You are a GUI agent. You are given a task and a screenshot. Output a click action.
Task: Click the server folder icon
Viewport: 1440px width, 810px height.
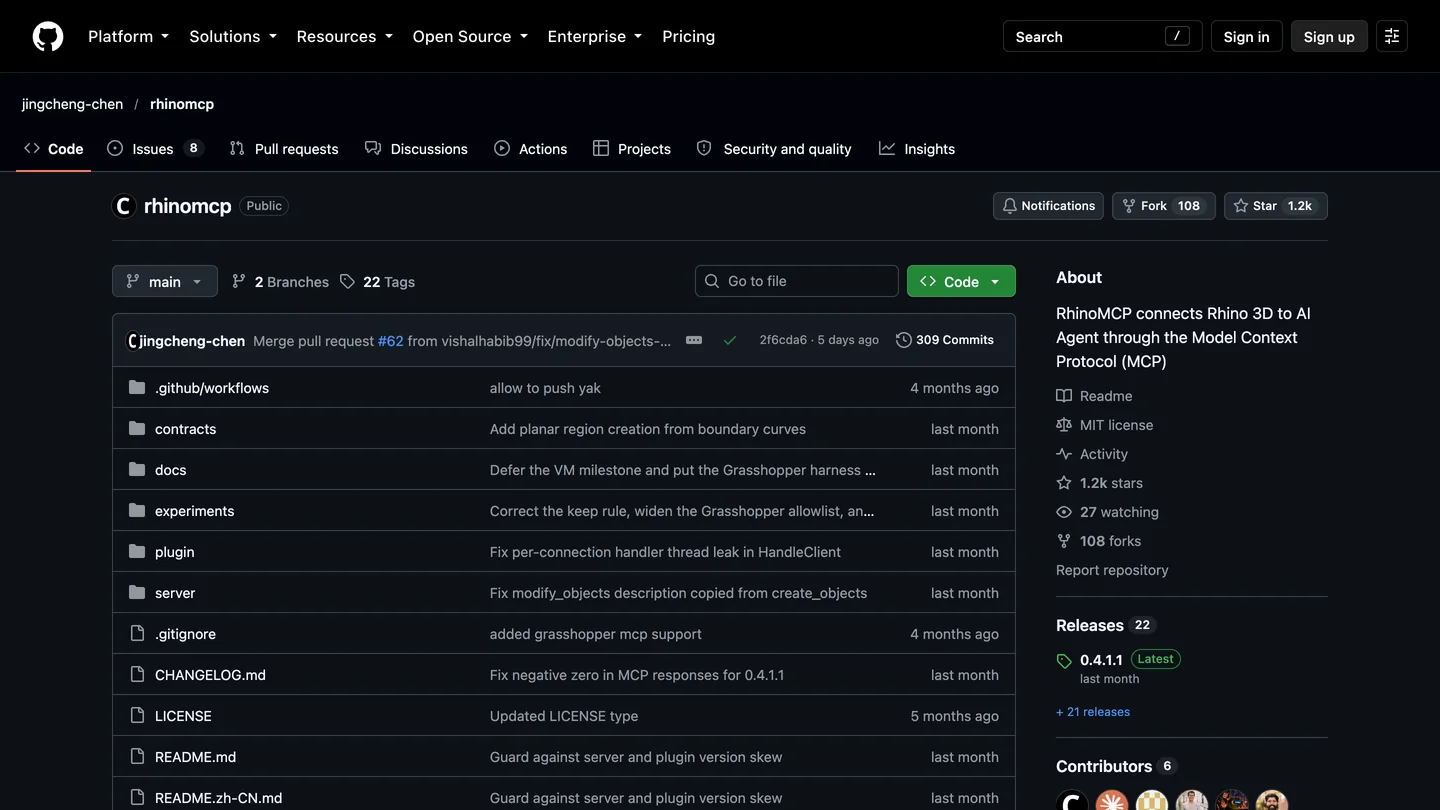pos(137,593)
